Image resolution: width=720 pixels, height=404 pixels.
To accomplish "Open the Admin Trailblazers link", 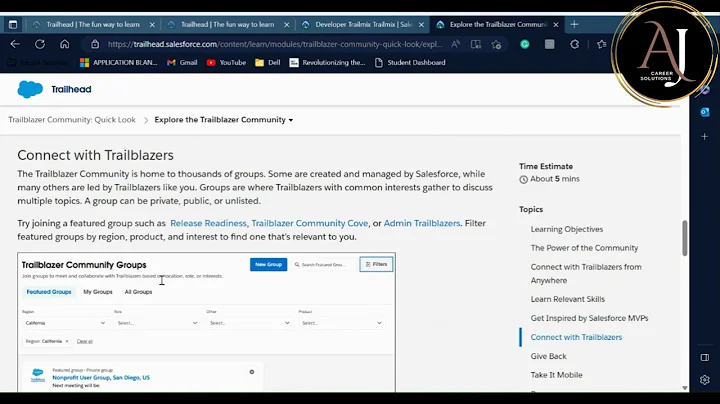I will tap(422, 223).
